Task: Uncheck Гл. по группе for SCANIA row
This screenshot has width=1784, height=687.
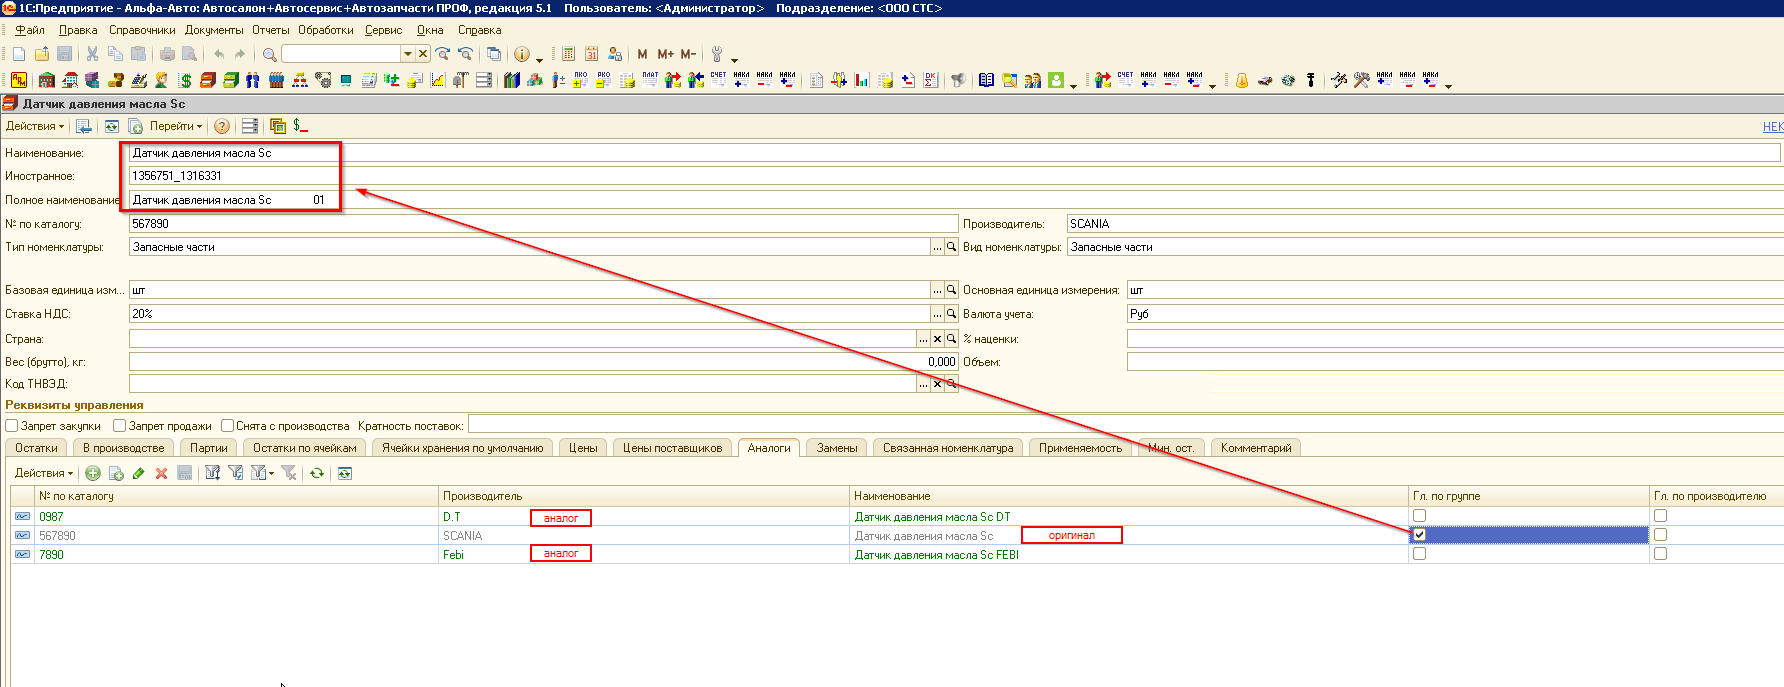Action: click(1419, 535)
